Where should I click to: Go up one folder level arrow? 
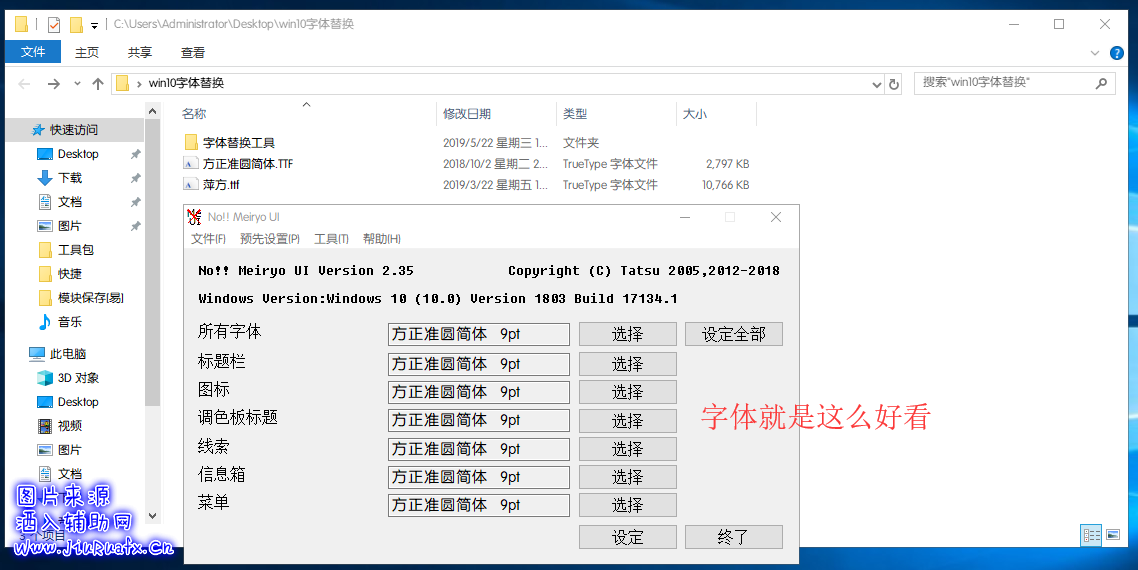(x=98, y=84)
